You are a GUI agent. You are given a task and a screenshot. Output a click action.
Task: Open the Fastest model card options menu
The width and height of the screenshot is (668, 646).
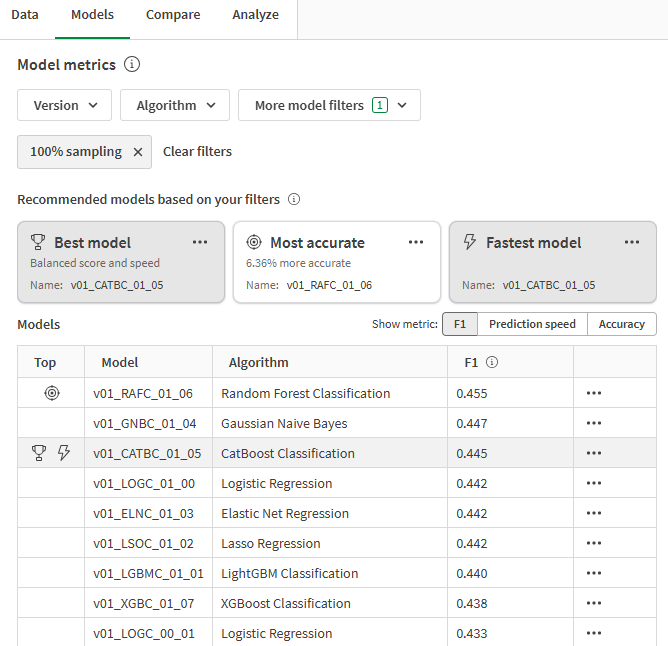[632, 242]
